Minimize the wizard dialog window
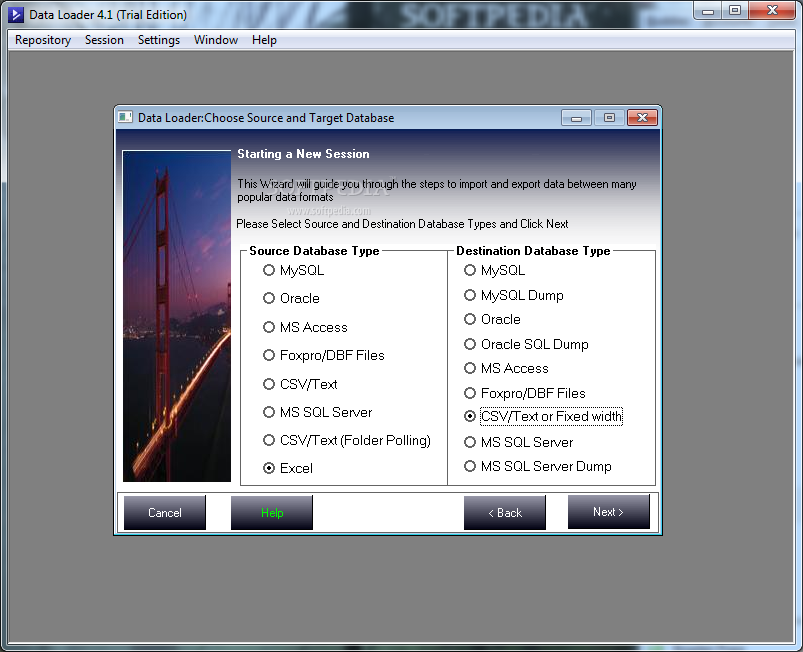This screenshot has width=803, height=652. click(577, 118)
